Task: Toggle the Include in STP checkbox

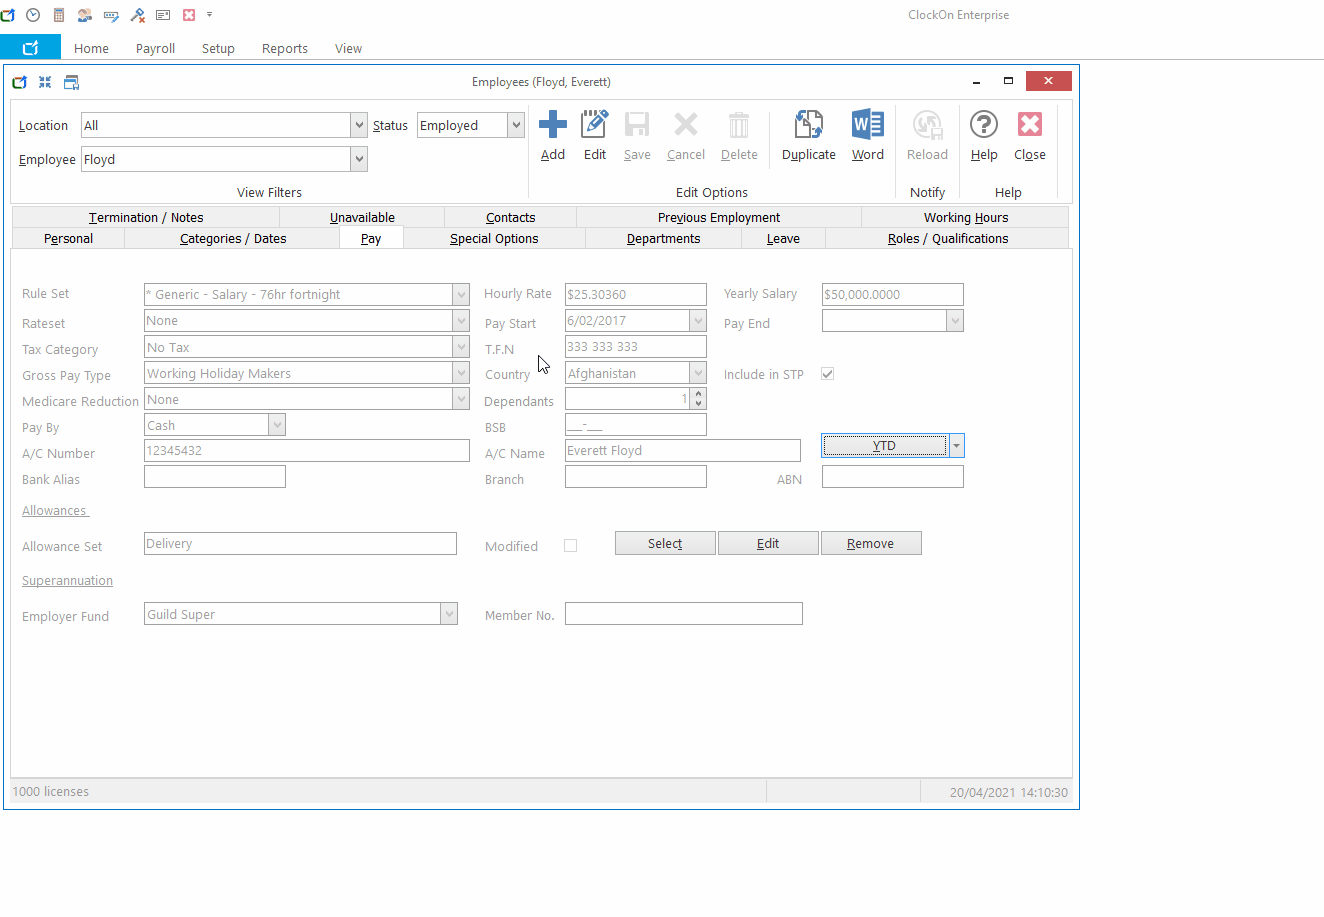Action: tap(828, 374)
